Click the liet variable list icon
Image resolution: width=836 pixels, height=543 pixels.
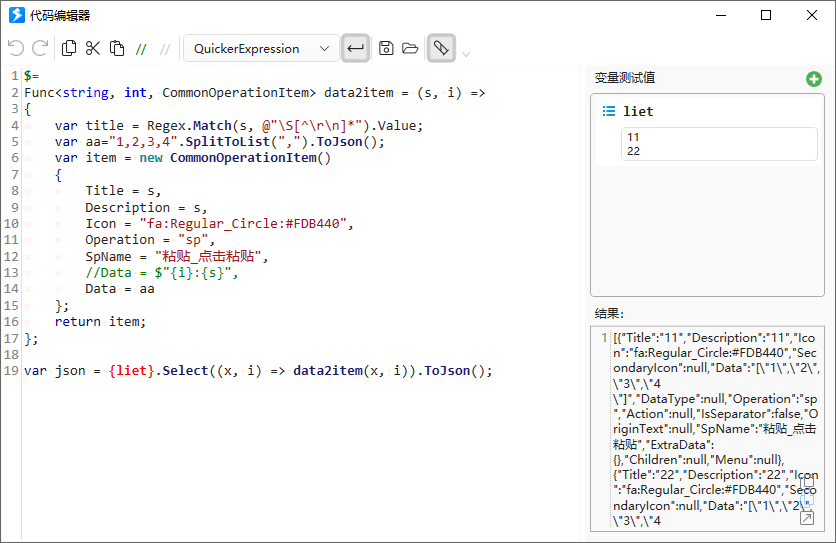click(x=608, y=111)
